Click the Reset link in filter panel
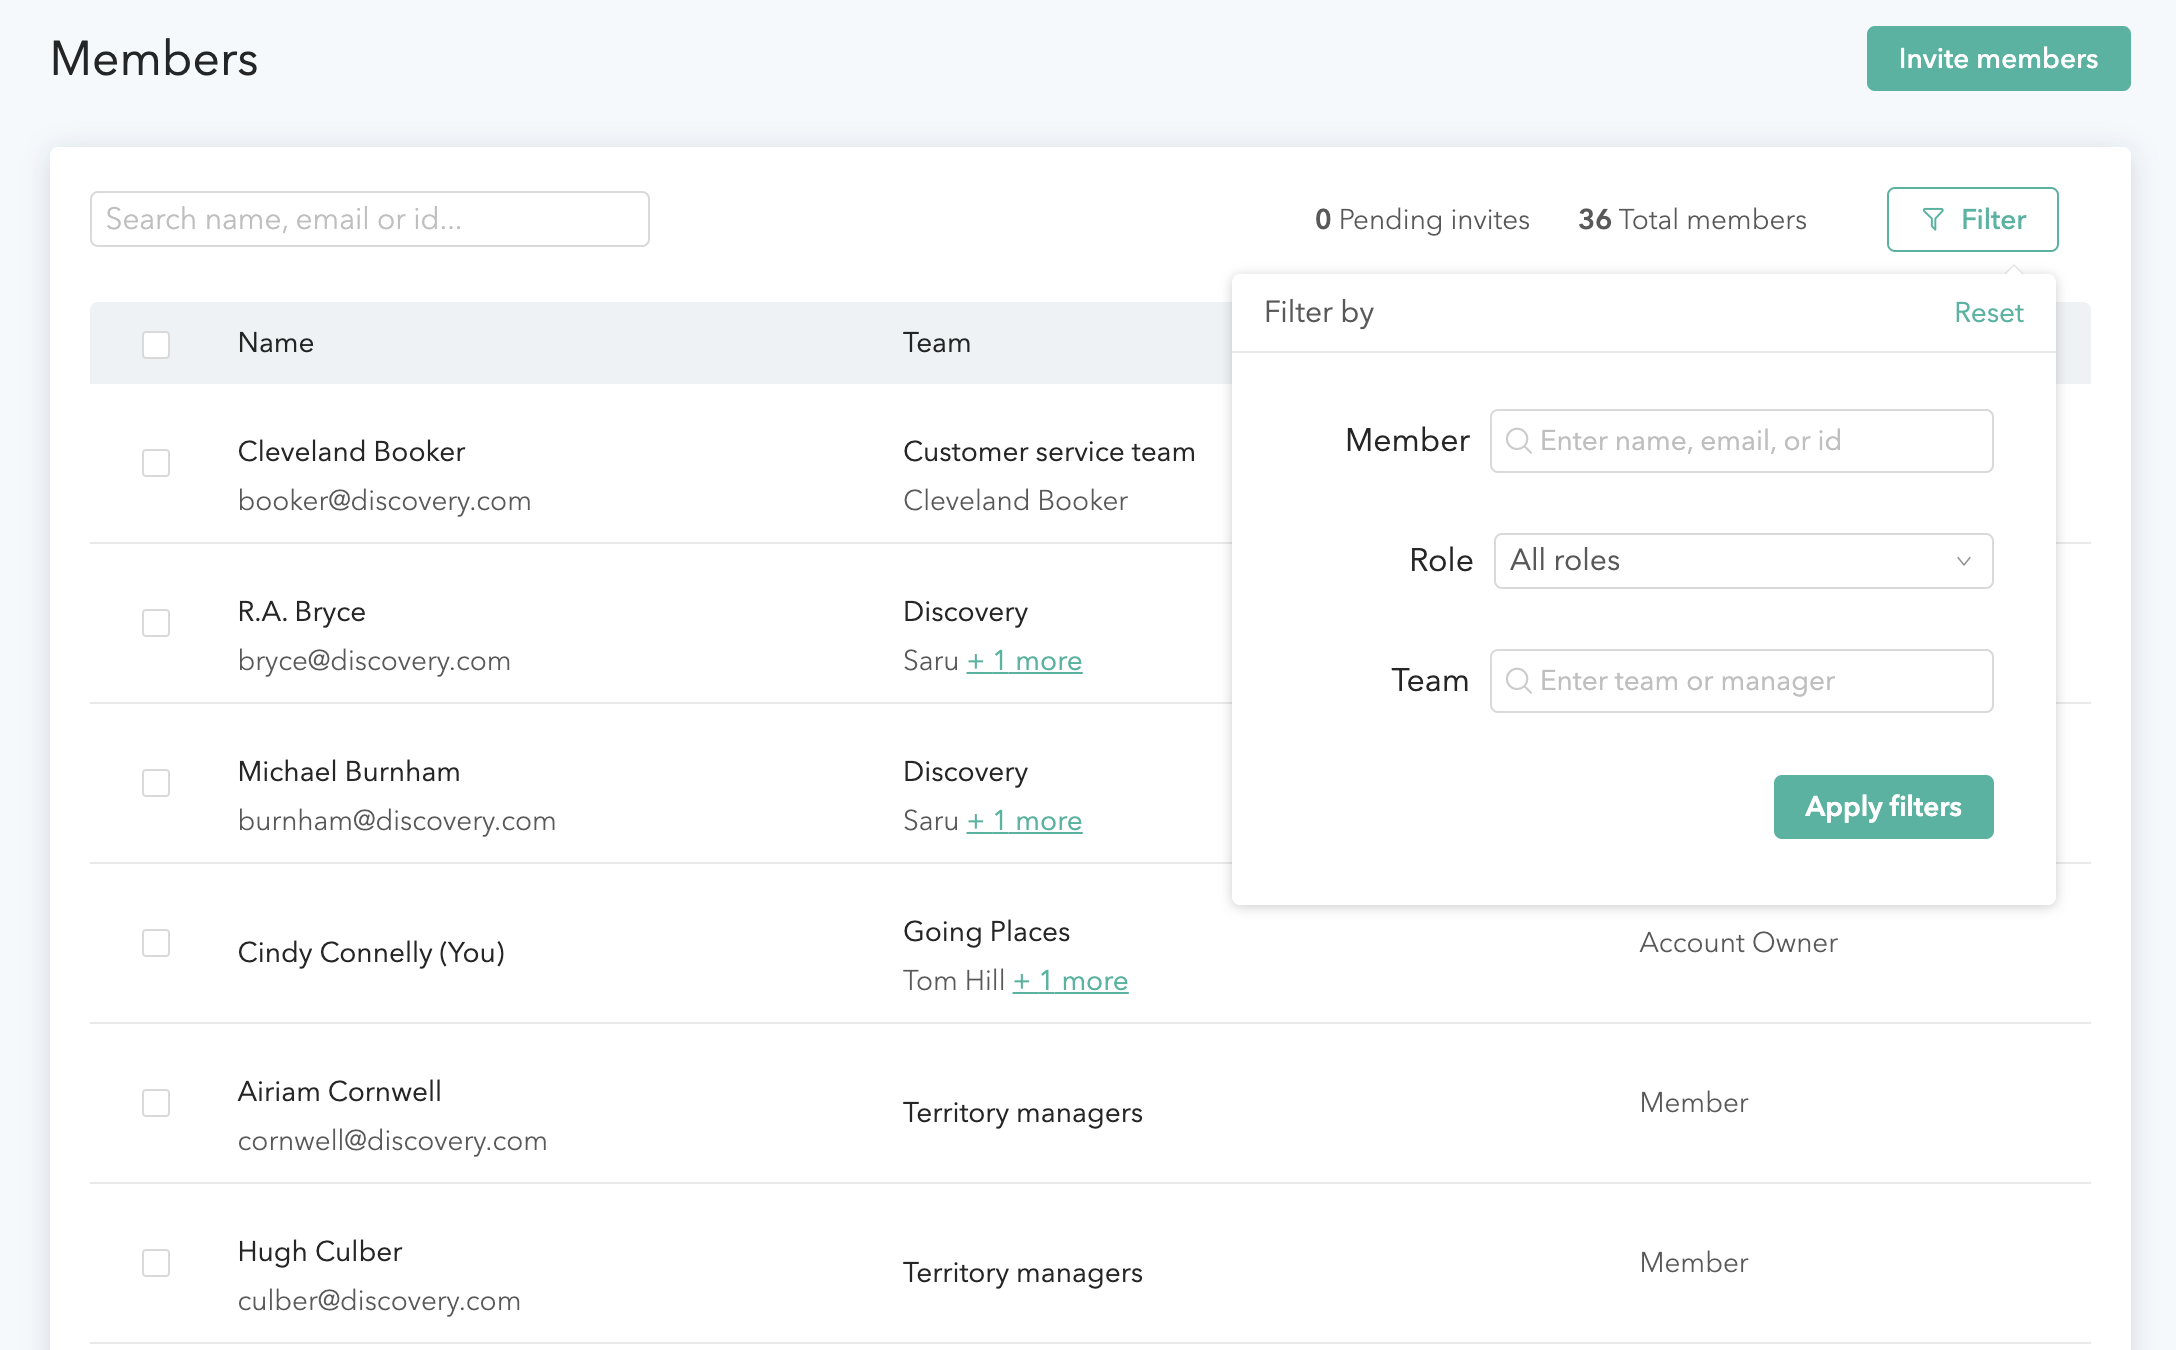 pyautogui.click(x=1988, y=313)
